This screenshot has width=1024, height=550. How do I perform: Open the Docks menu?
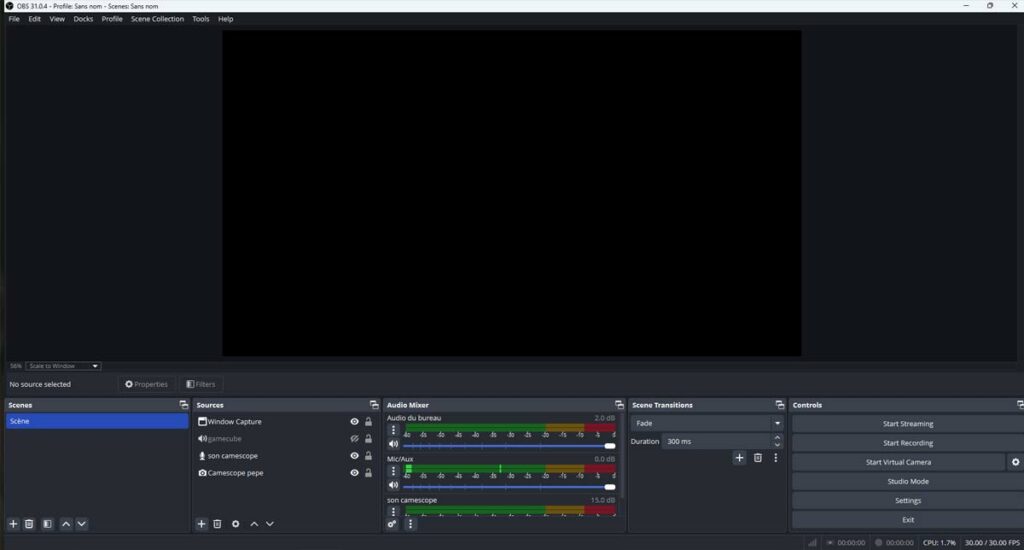(83, 19)
